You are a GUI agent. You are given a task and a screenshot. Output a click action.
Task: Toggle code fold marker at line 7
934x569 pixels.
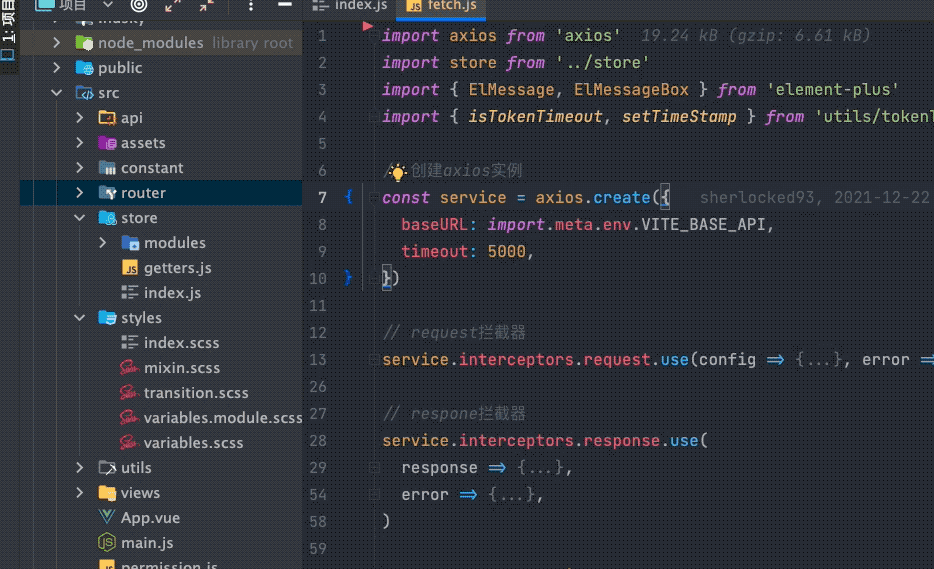click(x=348, y=198)
